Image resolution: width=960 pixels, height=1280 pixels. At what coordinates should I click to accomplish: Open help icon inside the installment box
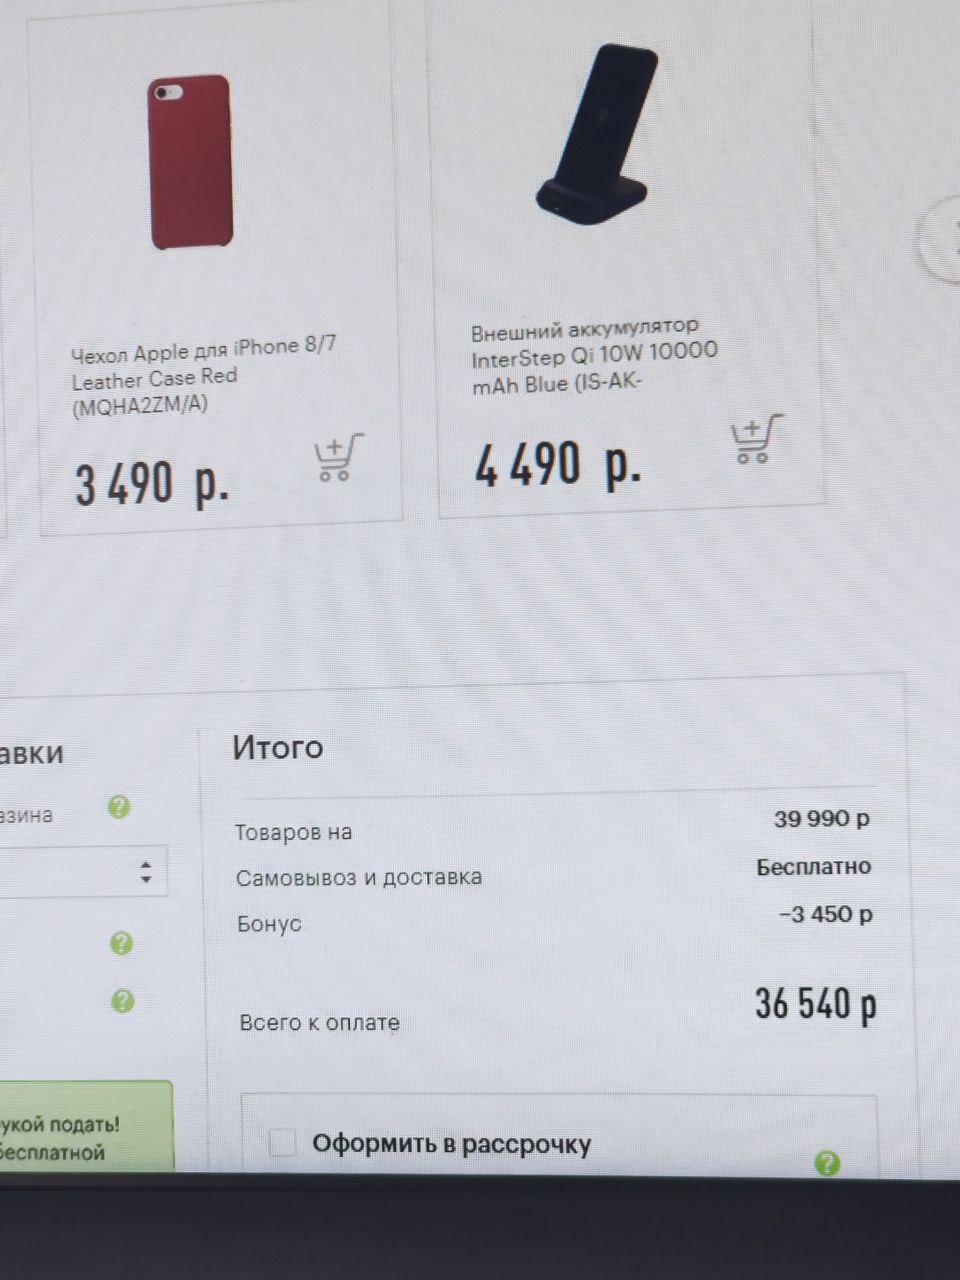[x=827, y=1163]
